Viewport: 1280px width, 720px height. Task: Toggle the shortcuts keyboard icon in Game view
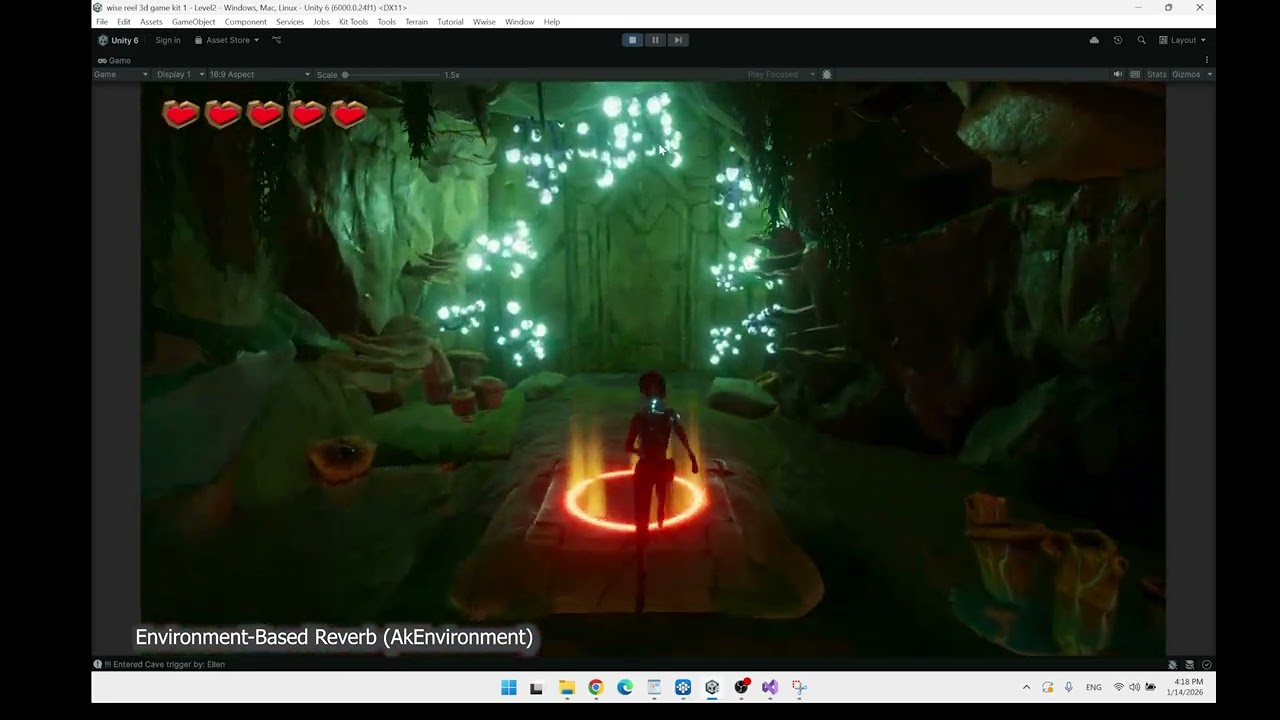click(1135, 75)
